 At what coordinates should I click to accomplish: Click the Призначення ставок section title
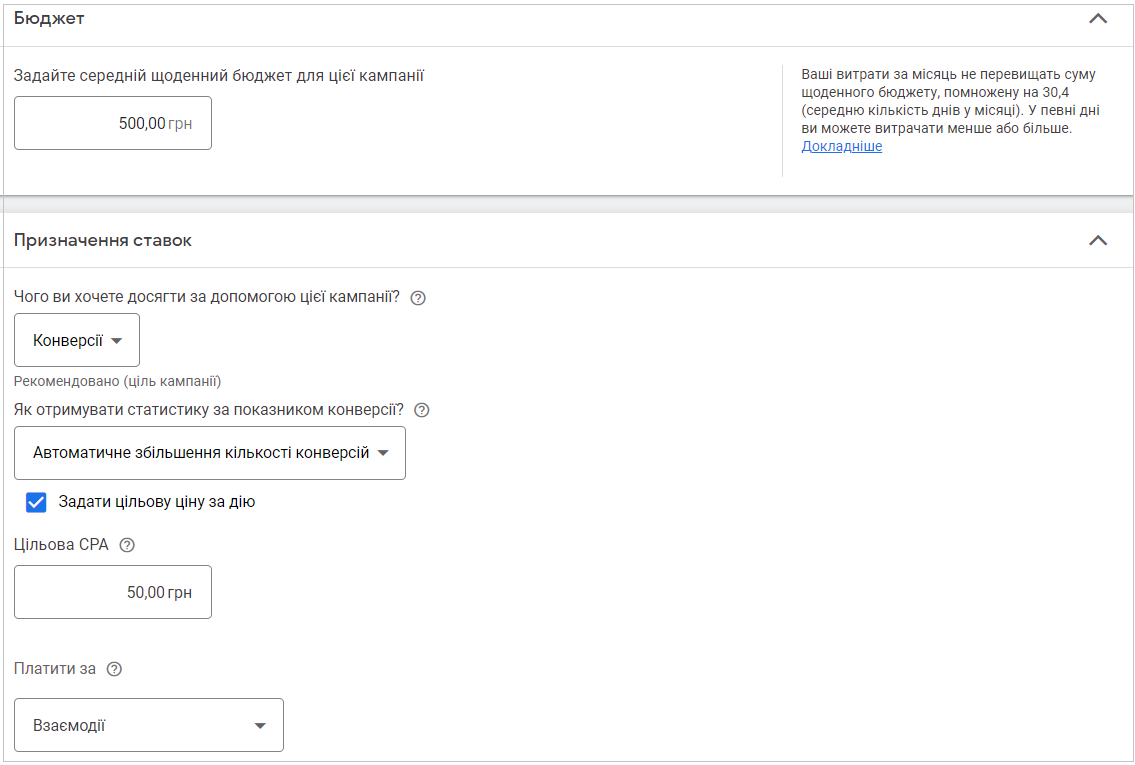click(103, 240)
